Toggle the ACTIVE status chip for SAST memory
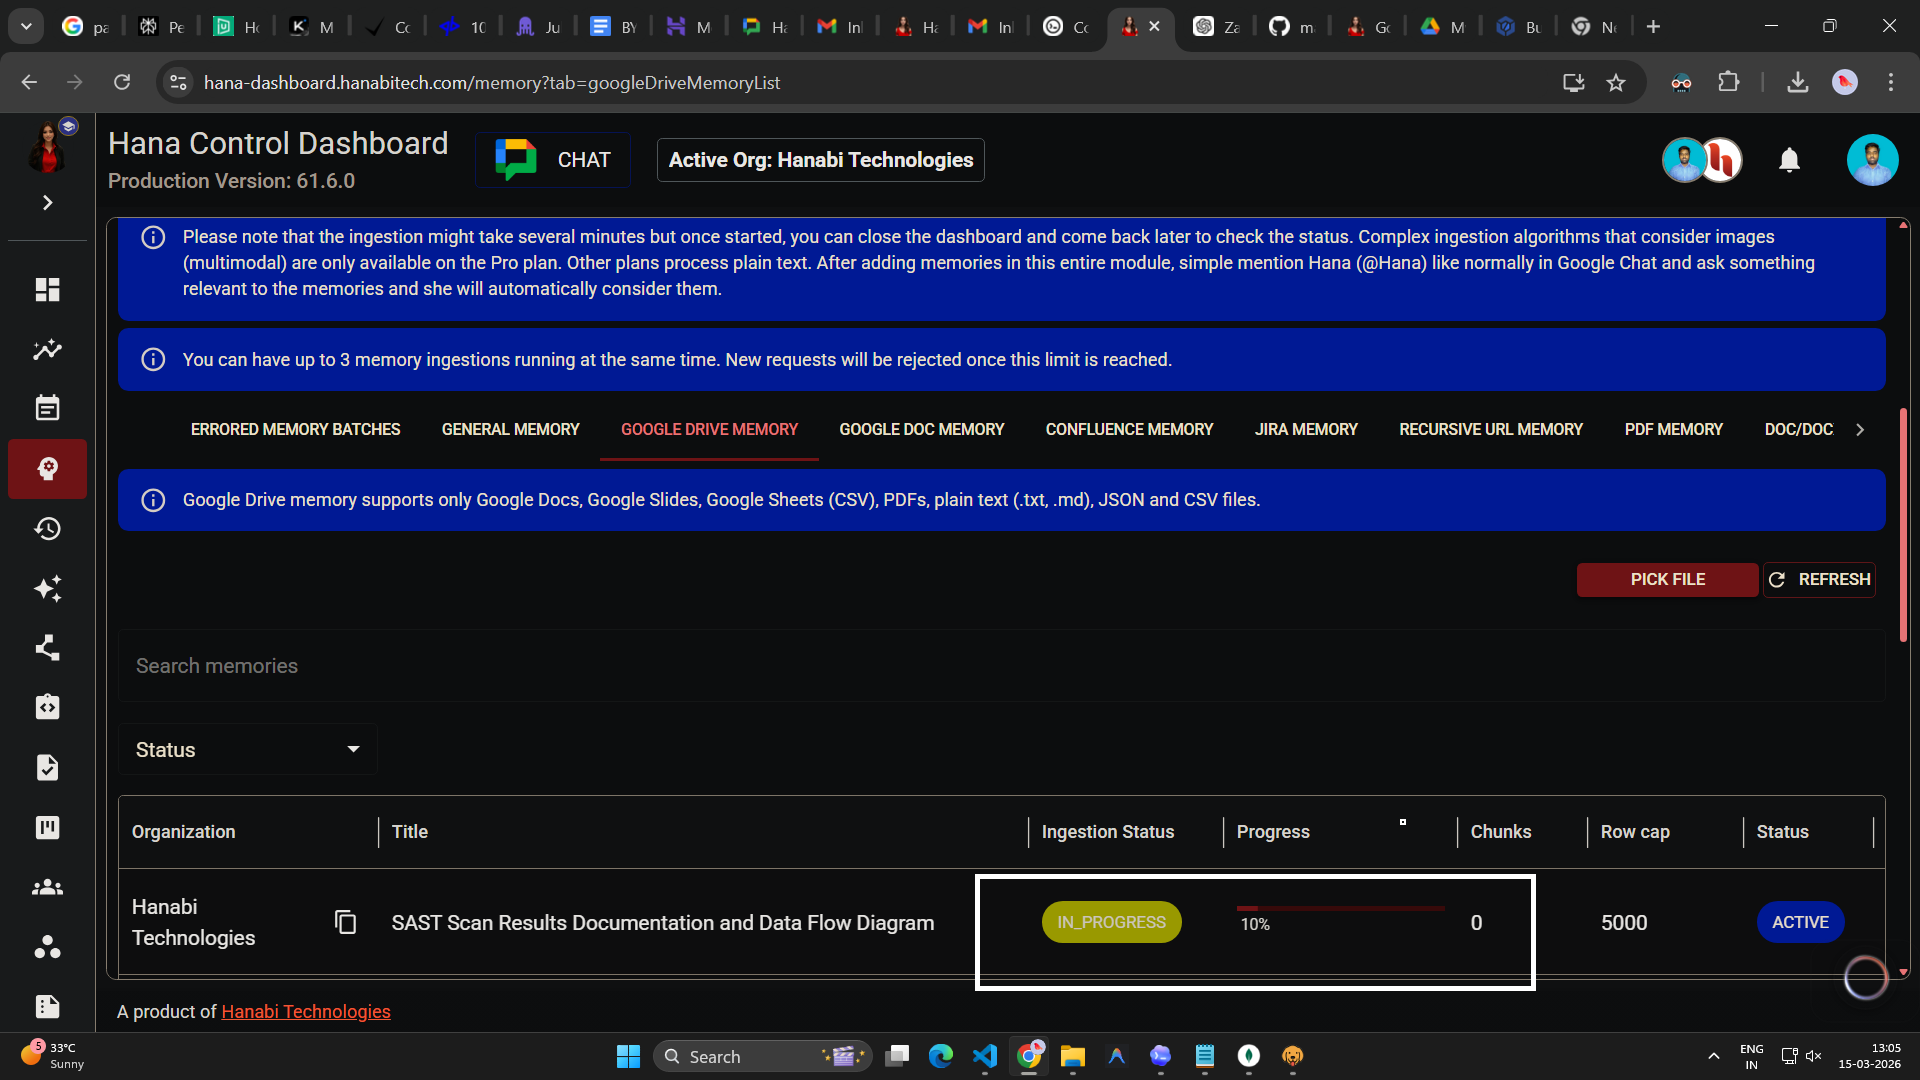Screen dimensions: 1920x1080 [x=1800, y=922]
